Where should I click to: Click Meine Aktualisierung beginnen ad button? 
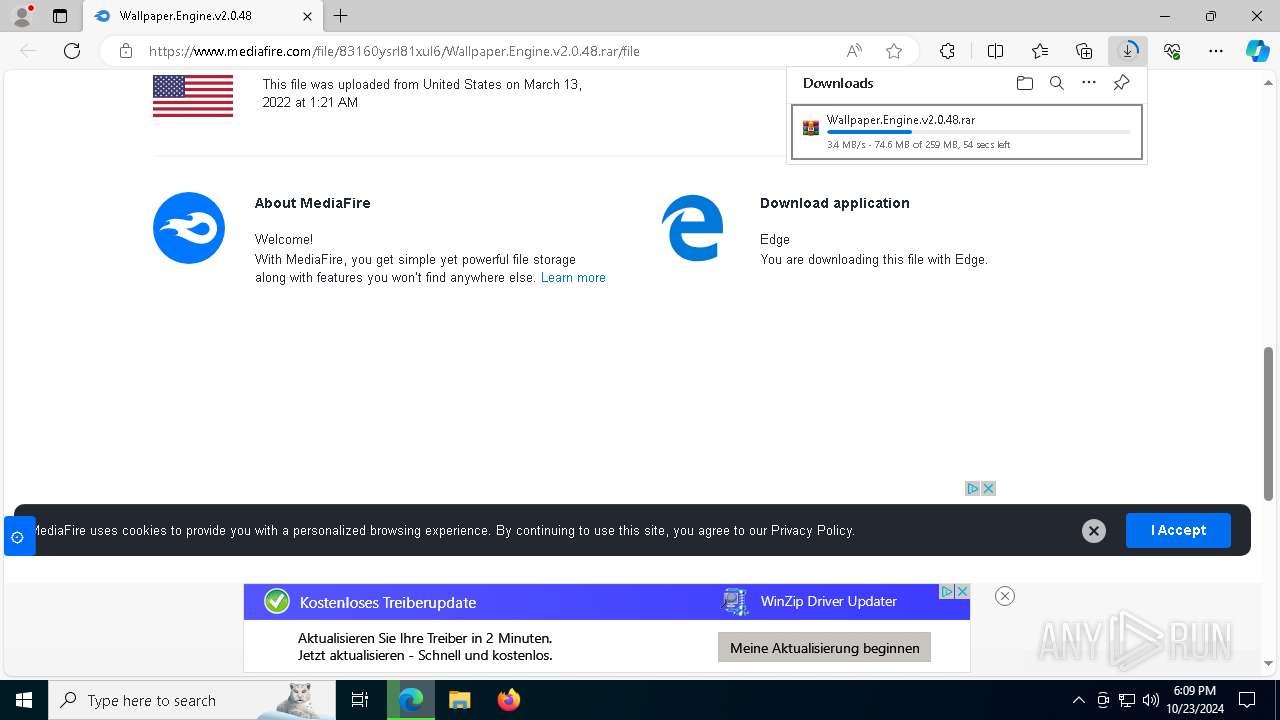[825, 648]
